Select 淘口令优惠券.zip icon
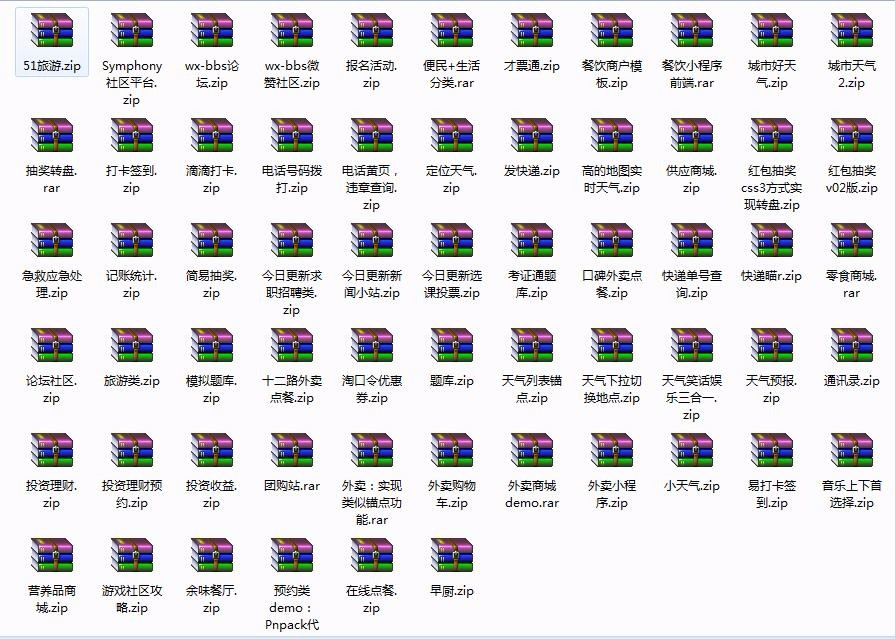The image size is (895, 639). [x=372, y=345]
